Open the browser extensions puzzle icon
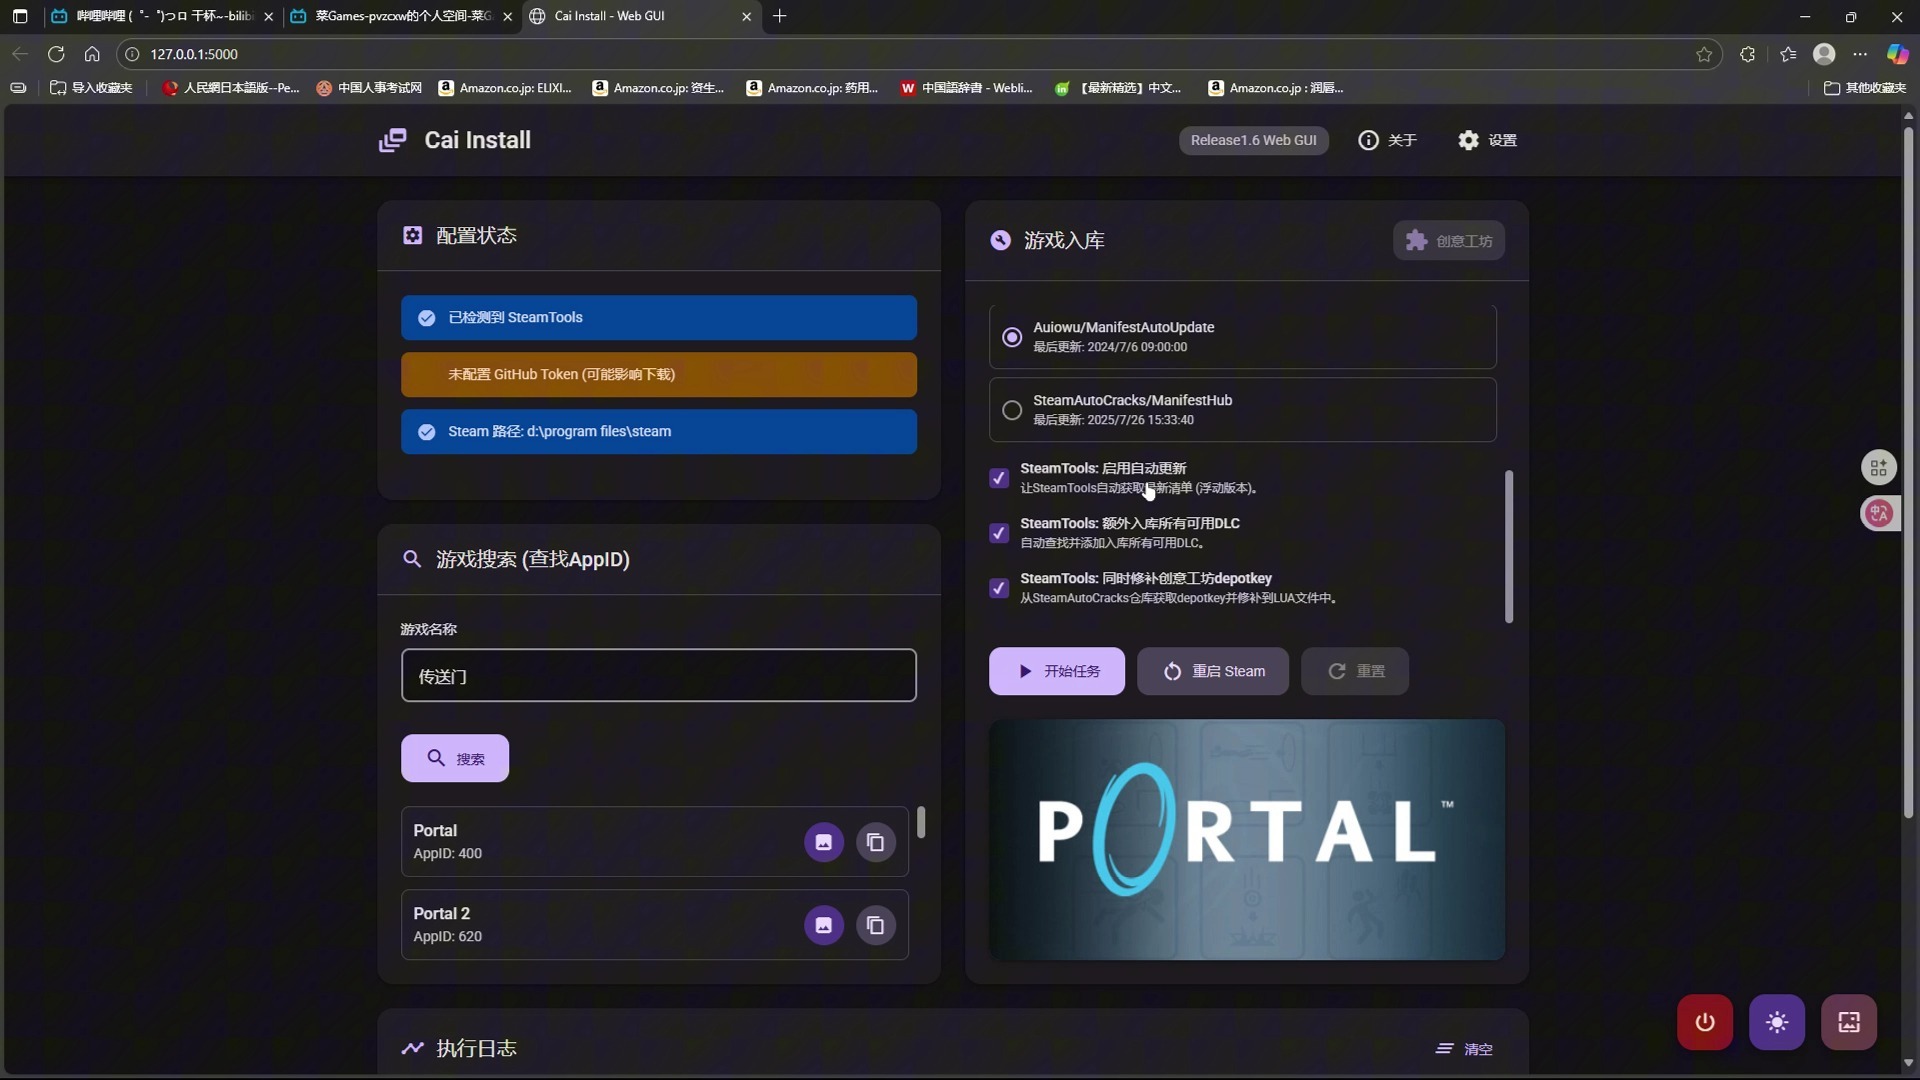Image resolution: width=1920 pixels, height=1080 pixels. (1747, 54)
